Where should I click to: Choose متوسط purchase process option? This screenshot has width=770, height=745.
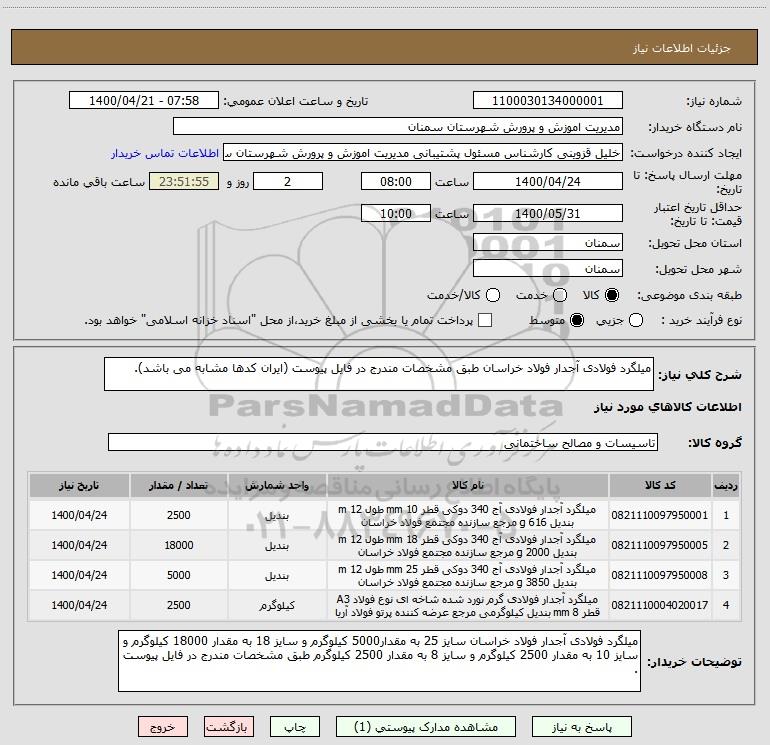point(577,320)
